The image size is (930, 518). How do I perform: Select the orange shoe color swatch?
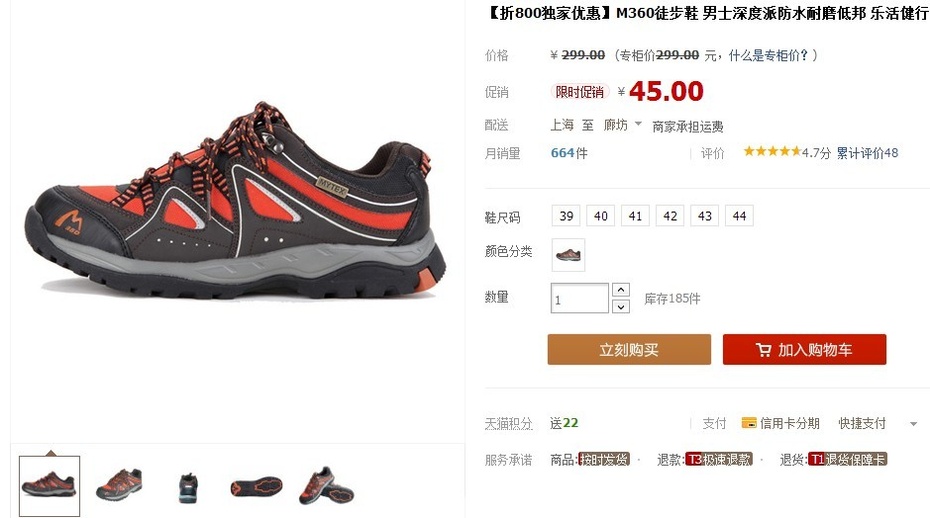coord(568,255)
